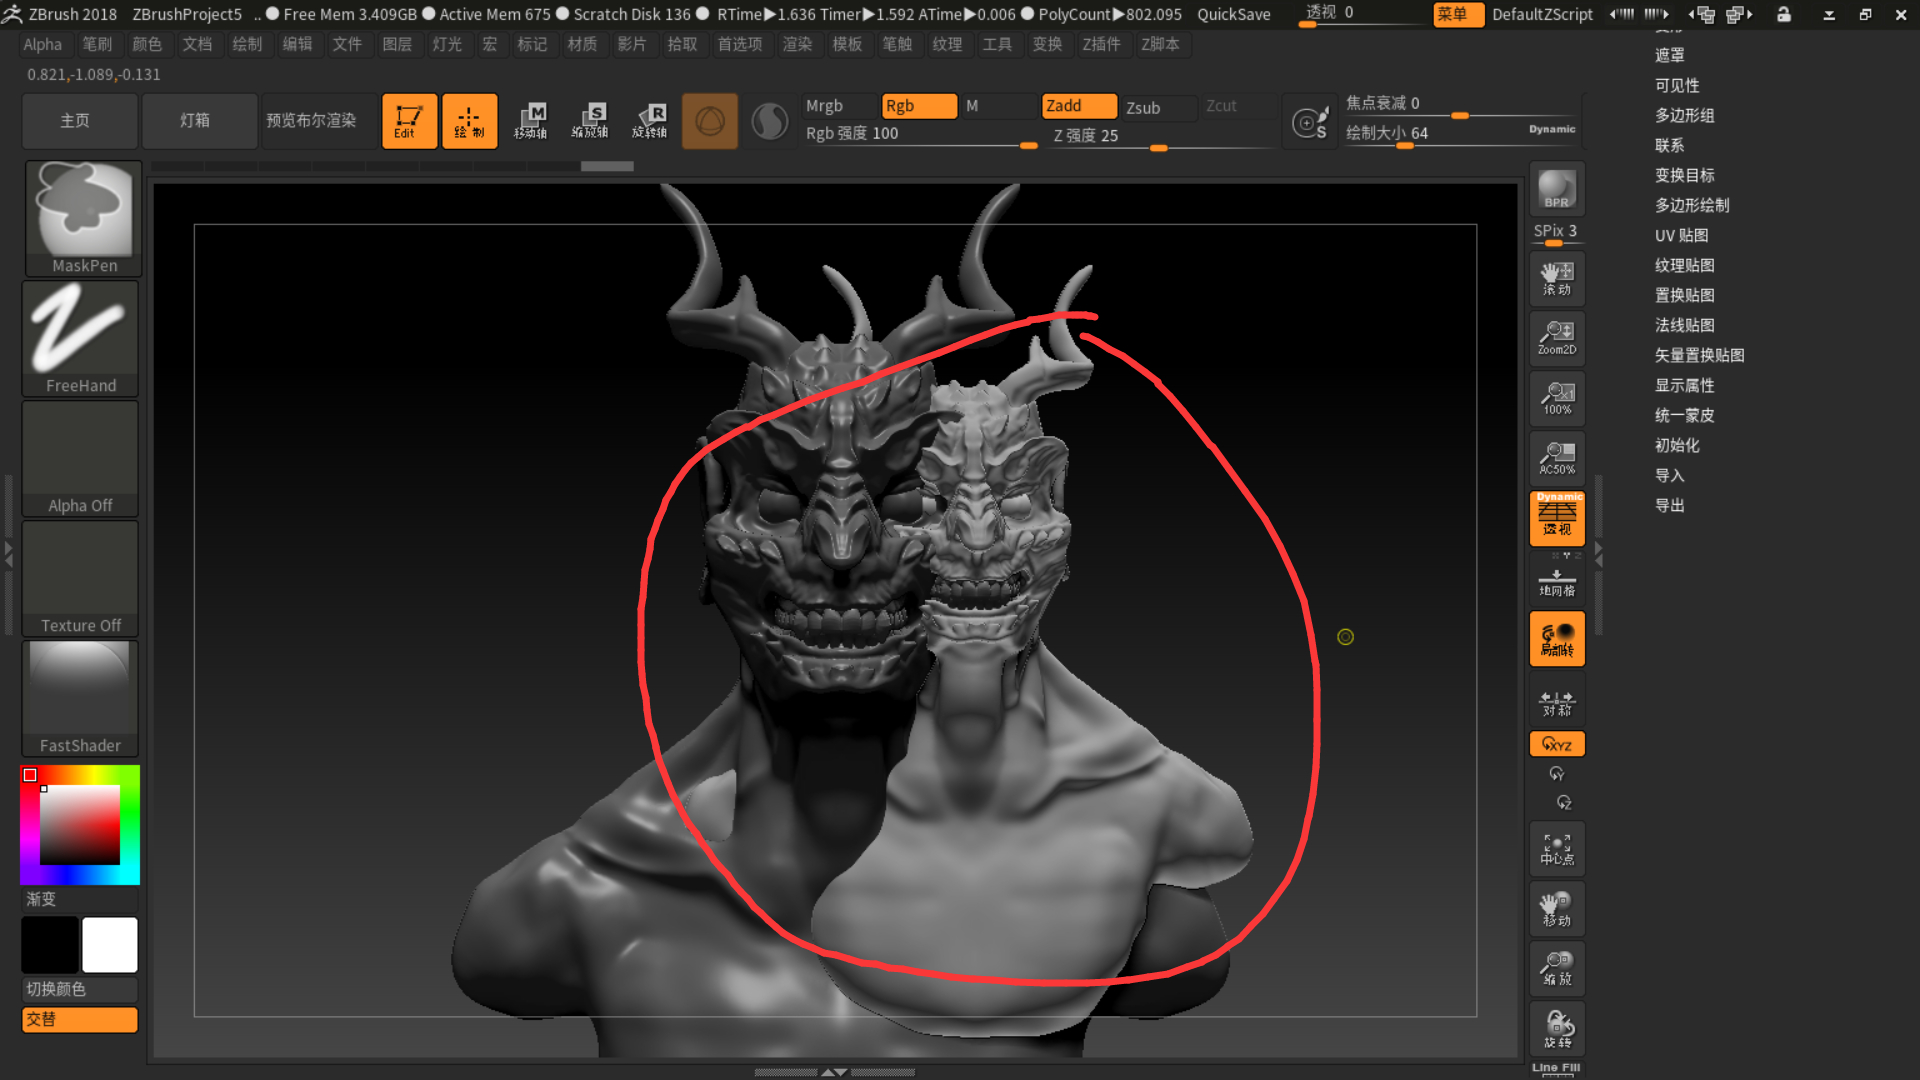The height and width of the screenshot is (1080, 1920).
Task: Click the AC50% half-size icon
Action: (x=1556, y=458)
